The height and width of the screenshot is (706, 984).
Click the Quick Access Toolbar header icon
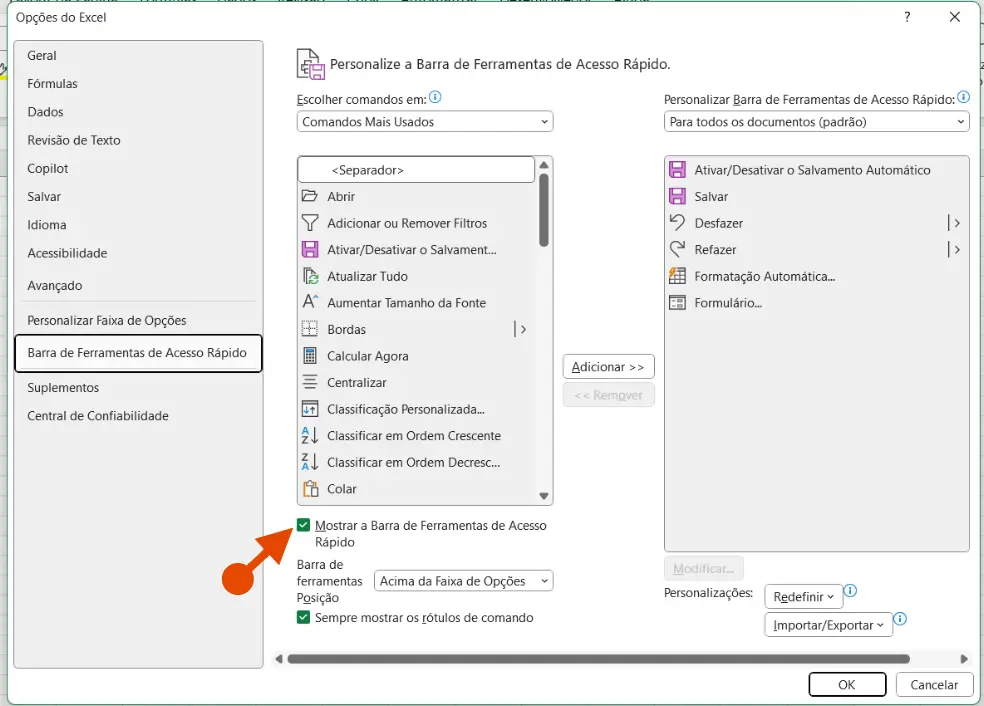(x=311, y=64)
